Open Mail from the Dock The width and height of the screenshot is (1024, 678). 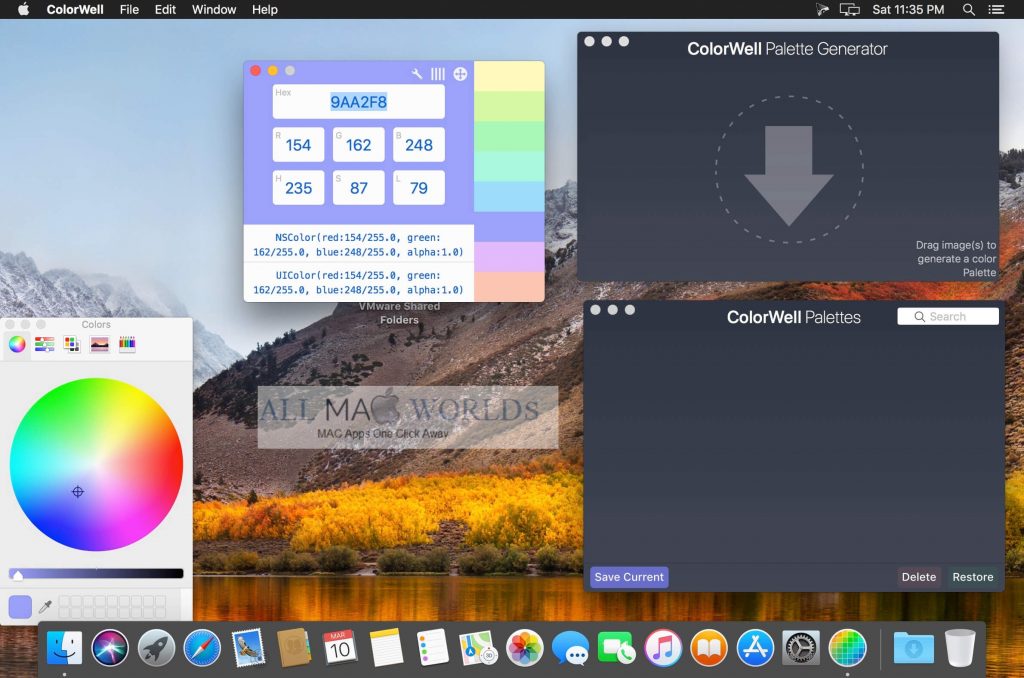[248, 648]
